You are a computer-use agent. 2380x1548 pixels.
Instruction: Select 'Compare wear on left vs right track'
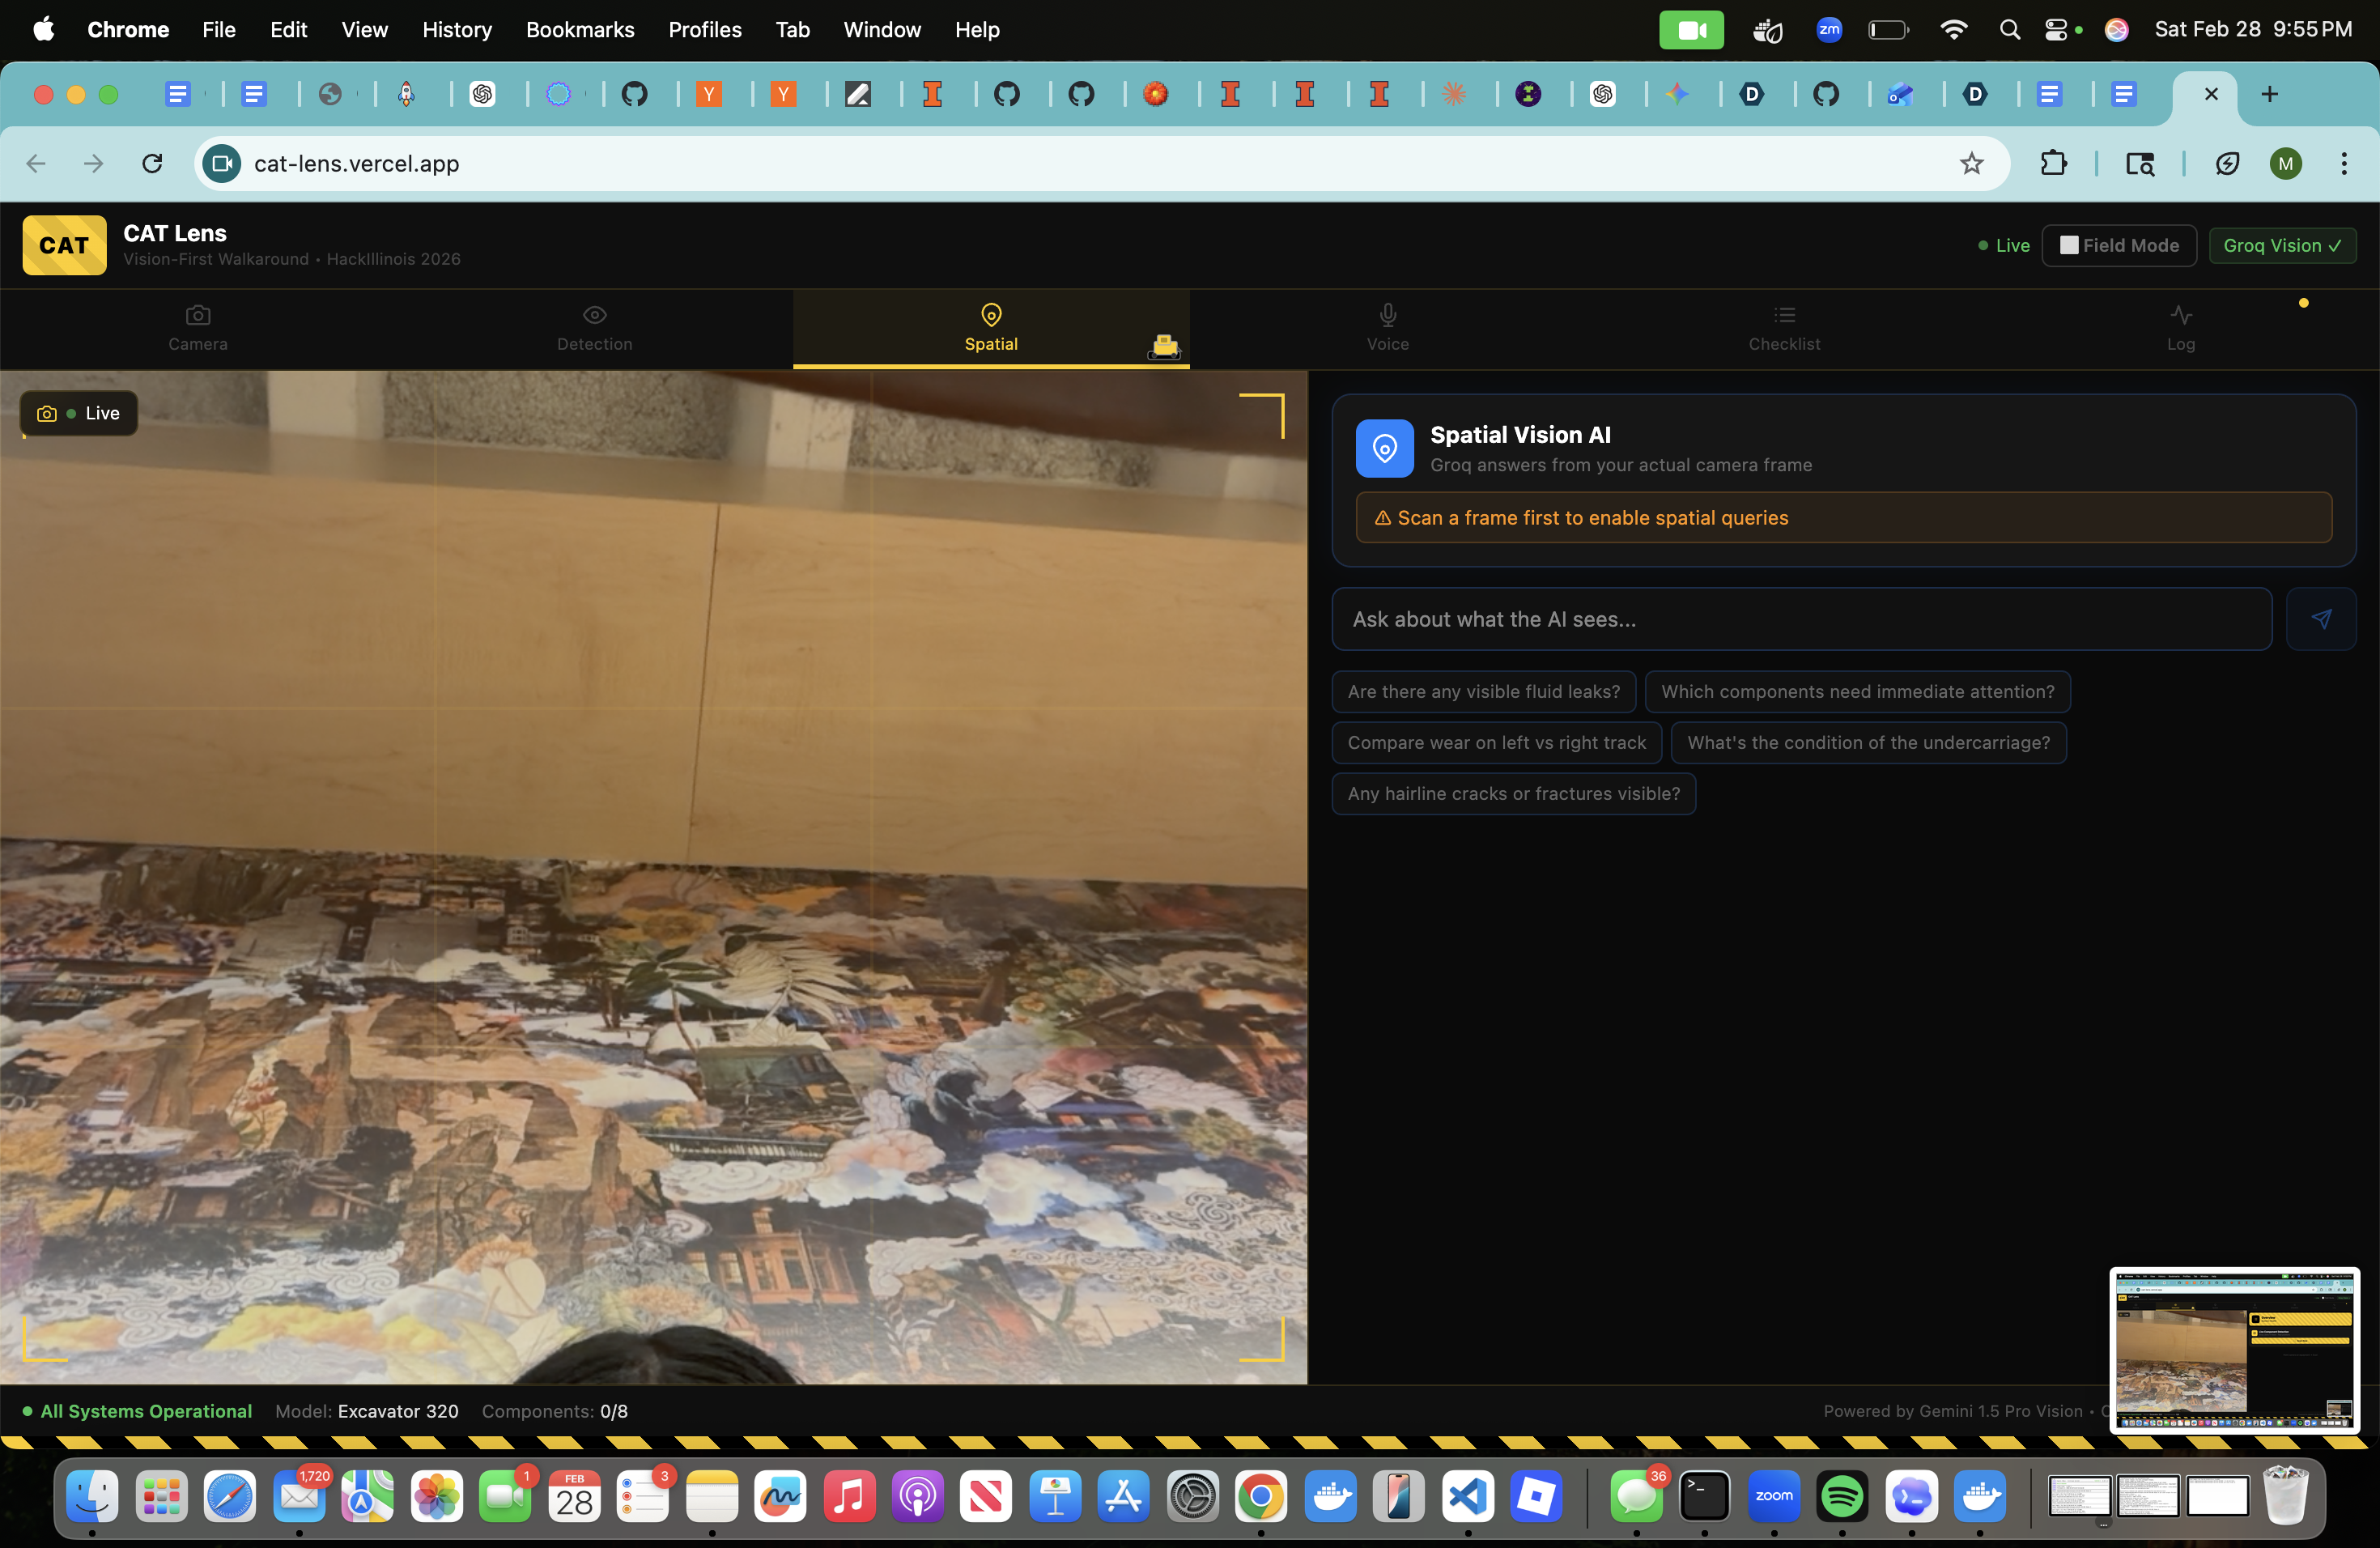point(1496,742)
